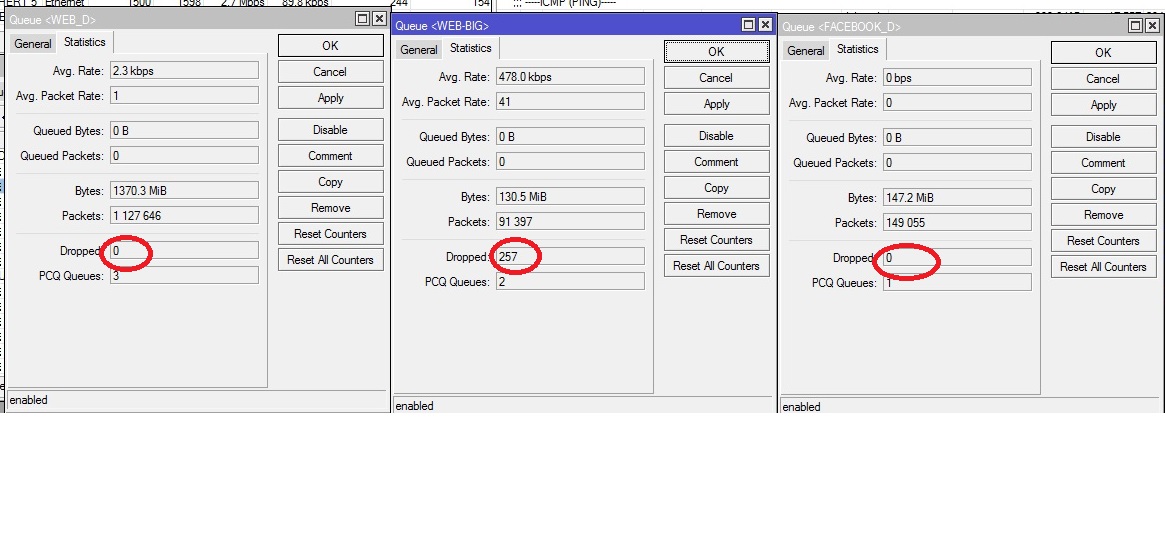Viewport: 1165px width, 540px height.
Task: Select the Statistics tab of FACEBOOK_D queue
Action: click(857, 49)
